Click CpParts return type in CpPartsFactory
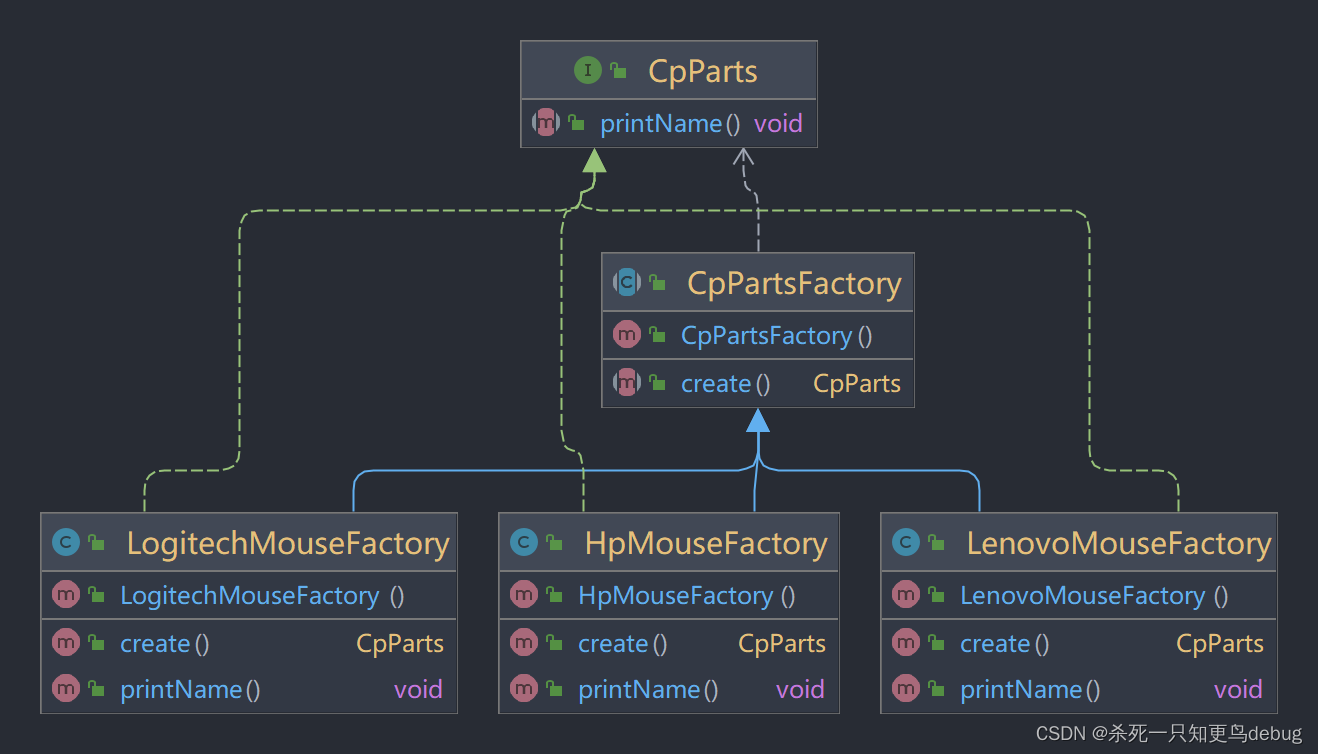1318x754 pixels. tap(857, 384)
